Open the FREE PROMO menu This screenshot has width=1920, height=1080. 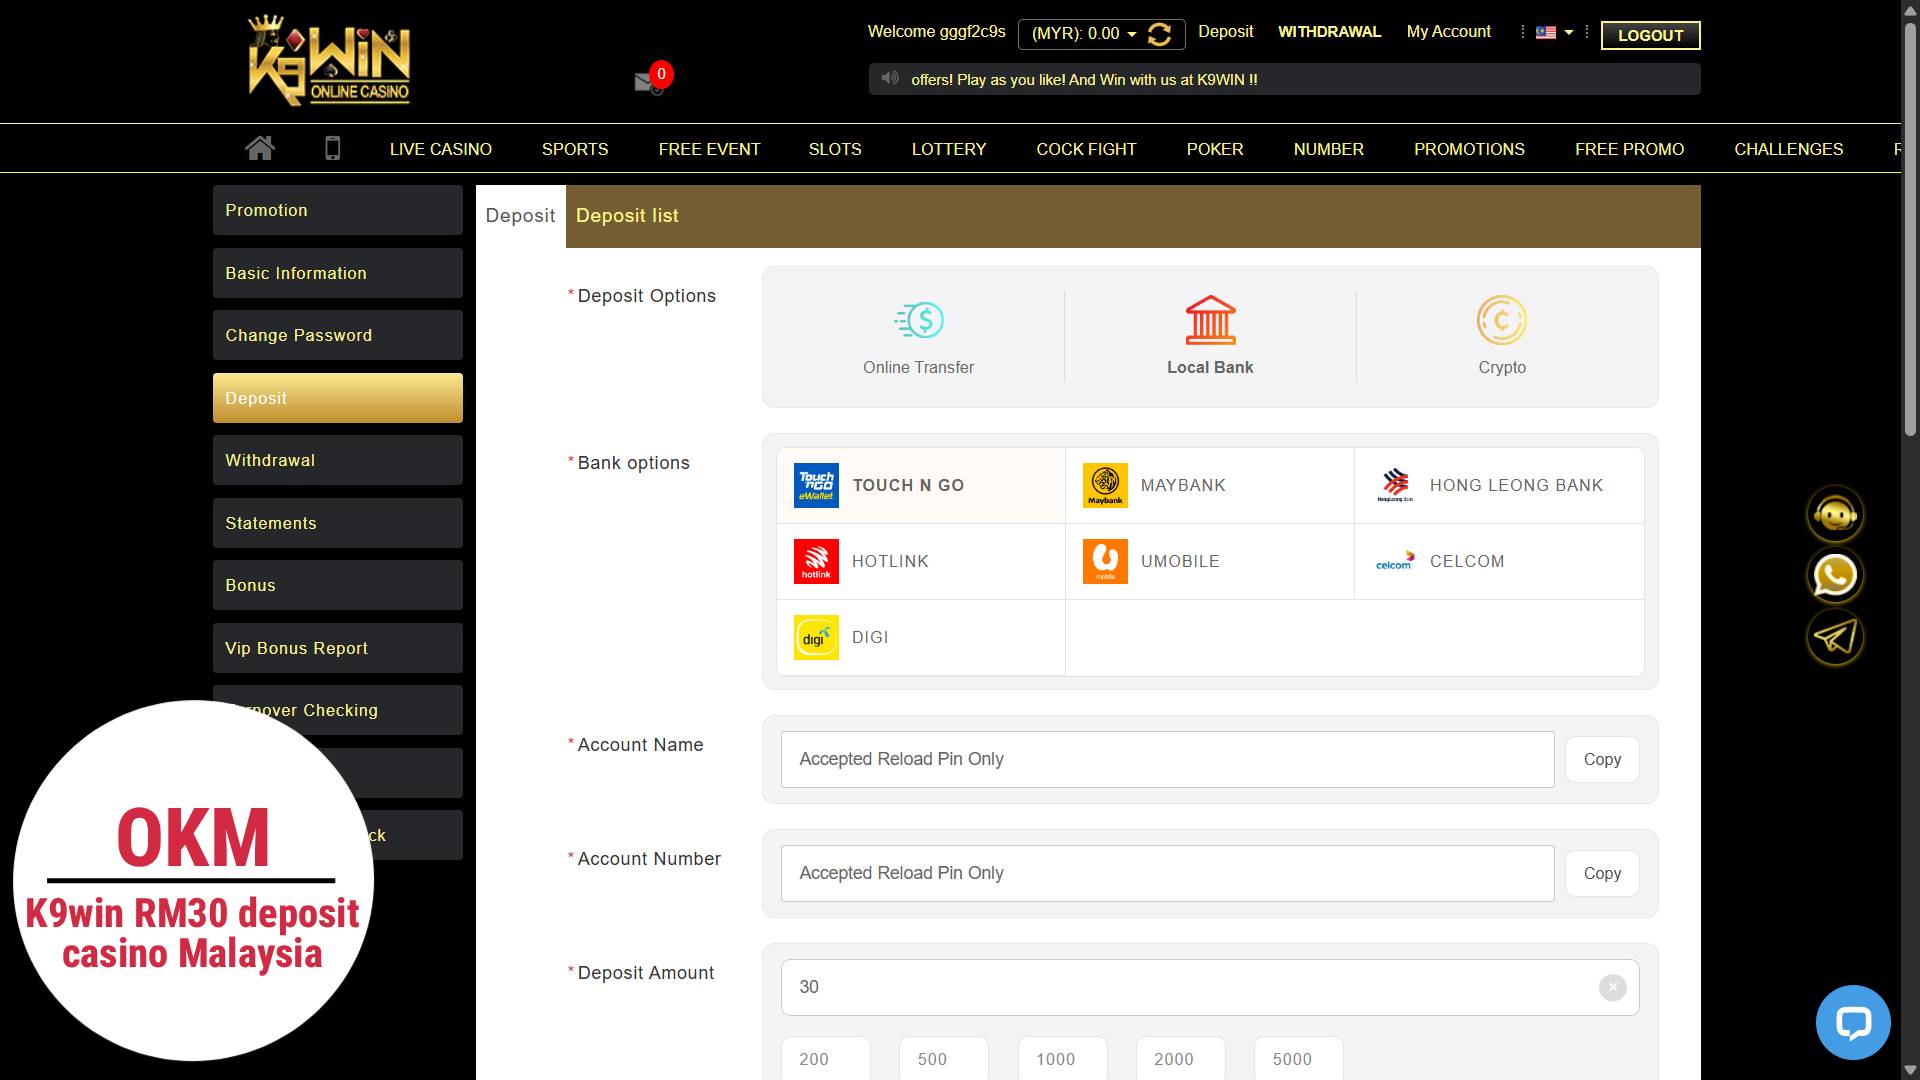pos(1629,149)
